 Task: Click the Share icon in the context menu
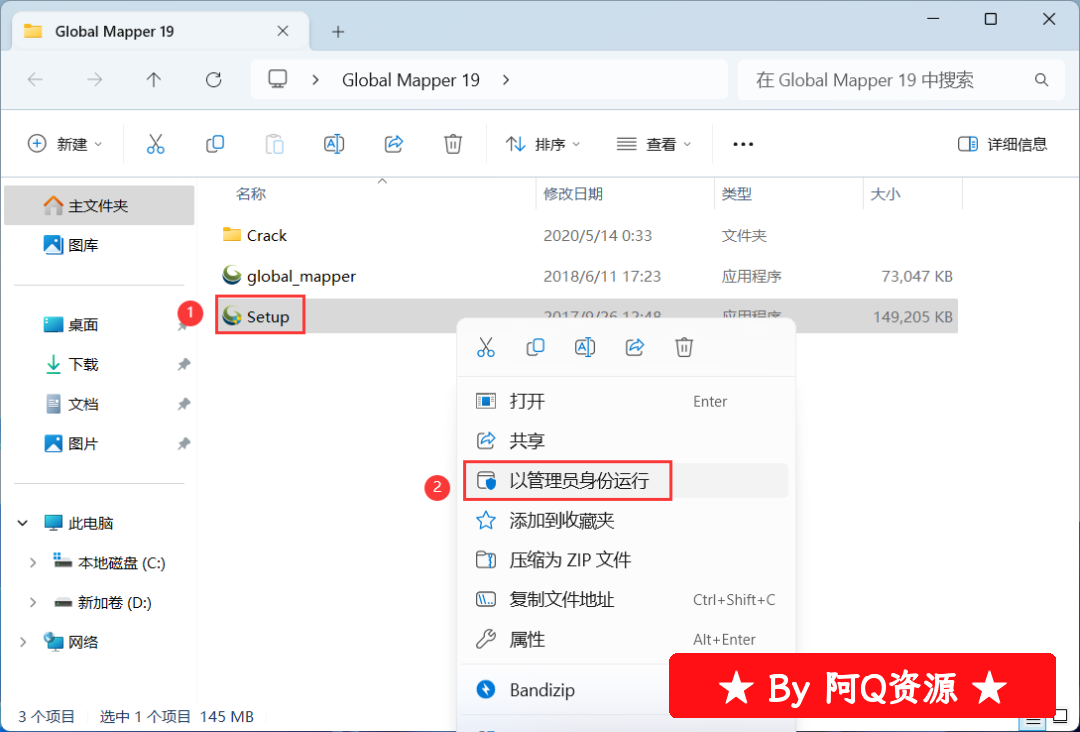pos(634,347)
